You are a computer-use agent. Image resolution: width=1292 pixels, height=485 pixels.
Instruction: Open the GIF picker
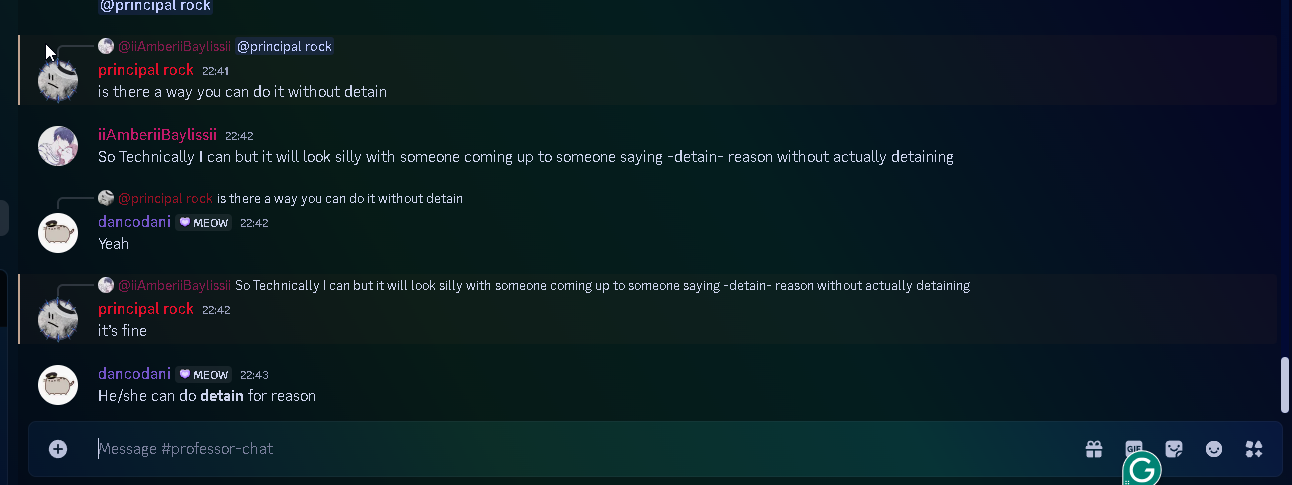1134,448
